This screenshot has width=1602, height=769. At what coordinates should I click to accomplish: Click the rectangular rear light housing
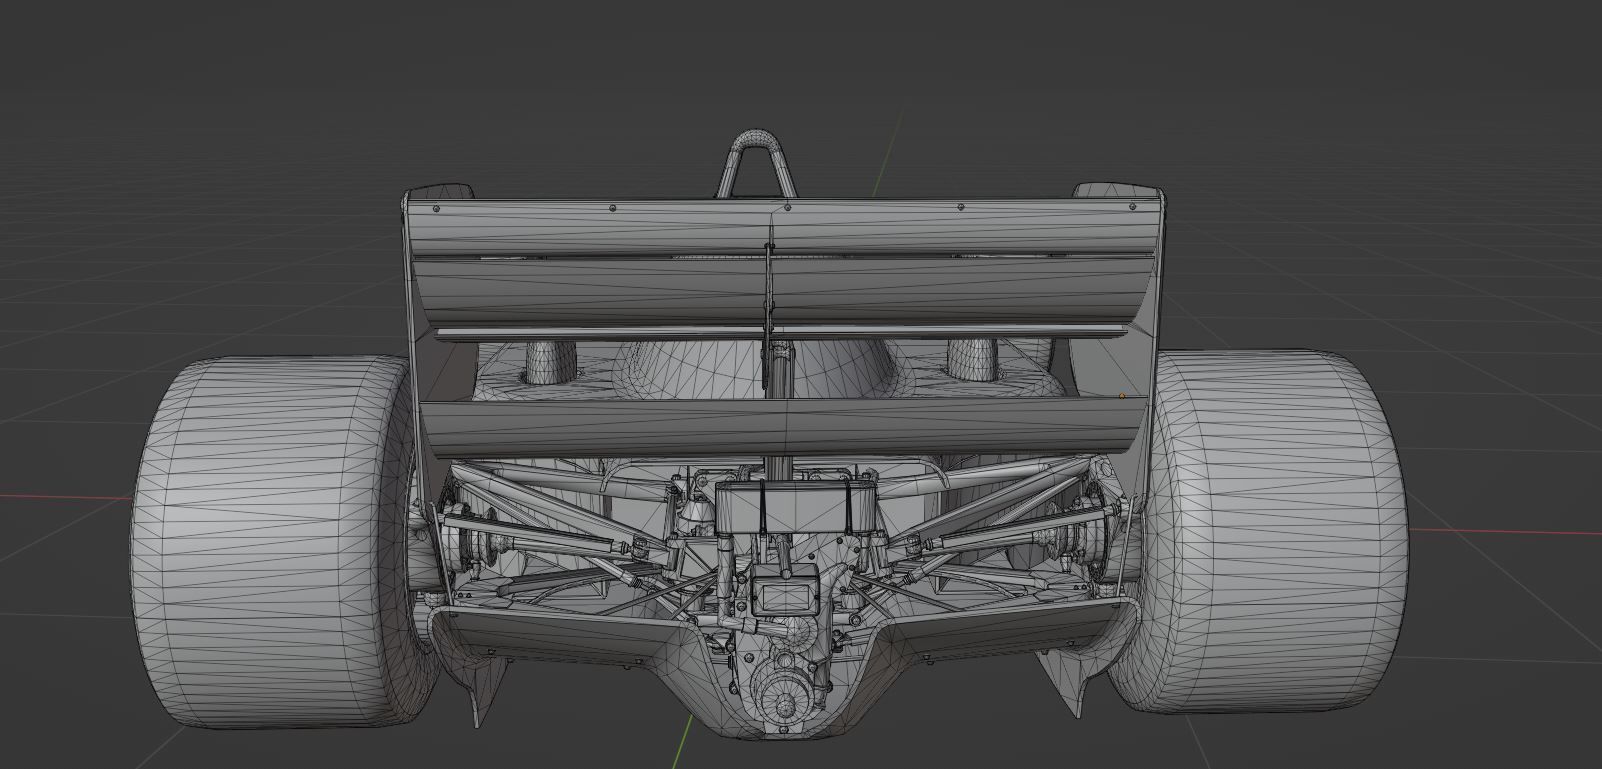[x=785, y=597]
